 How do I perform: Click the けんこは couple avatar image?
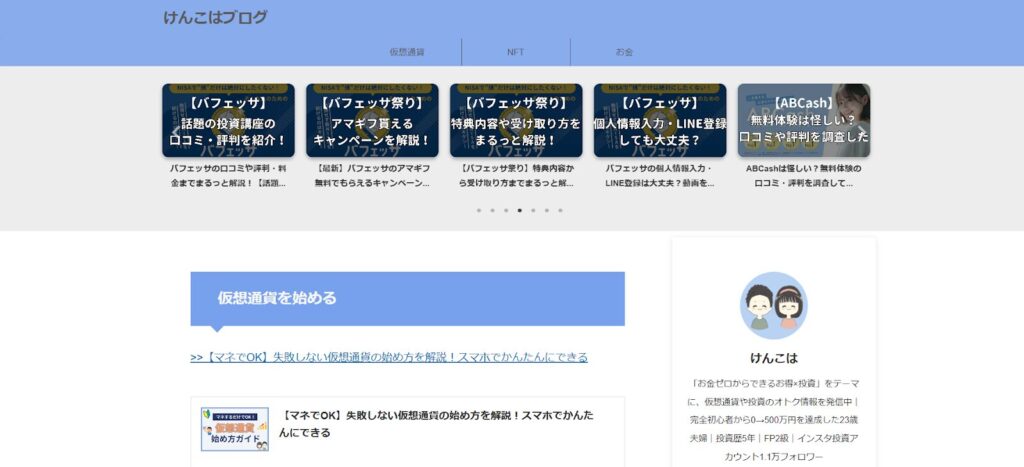click(774, 306)
